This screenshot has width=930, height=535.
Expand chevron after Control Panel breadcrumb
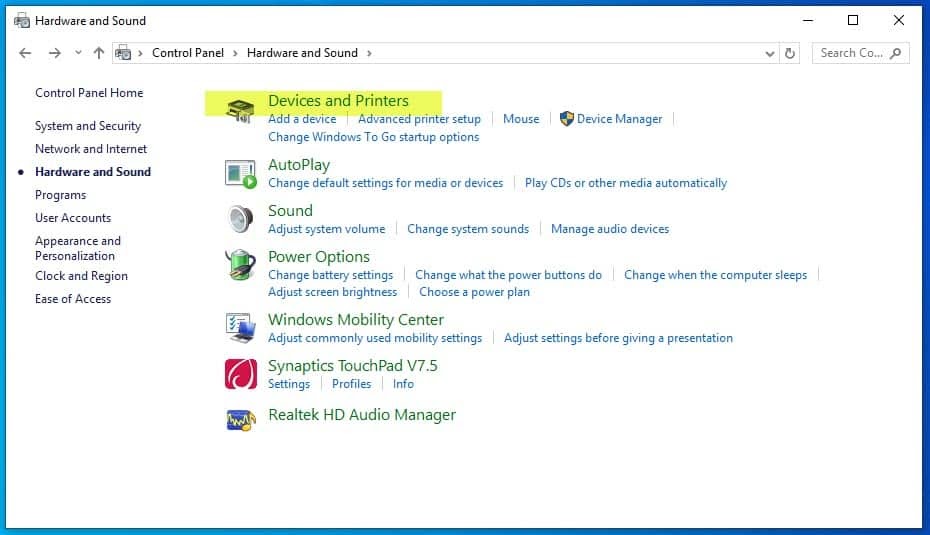pos(235,53)
